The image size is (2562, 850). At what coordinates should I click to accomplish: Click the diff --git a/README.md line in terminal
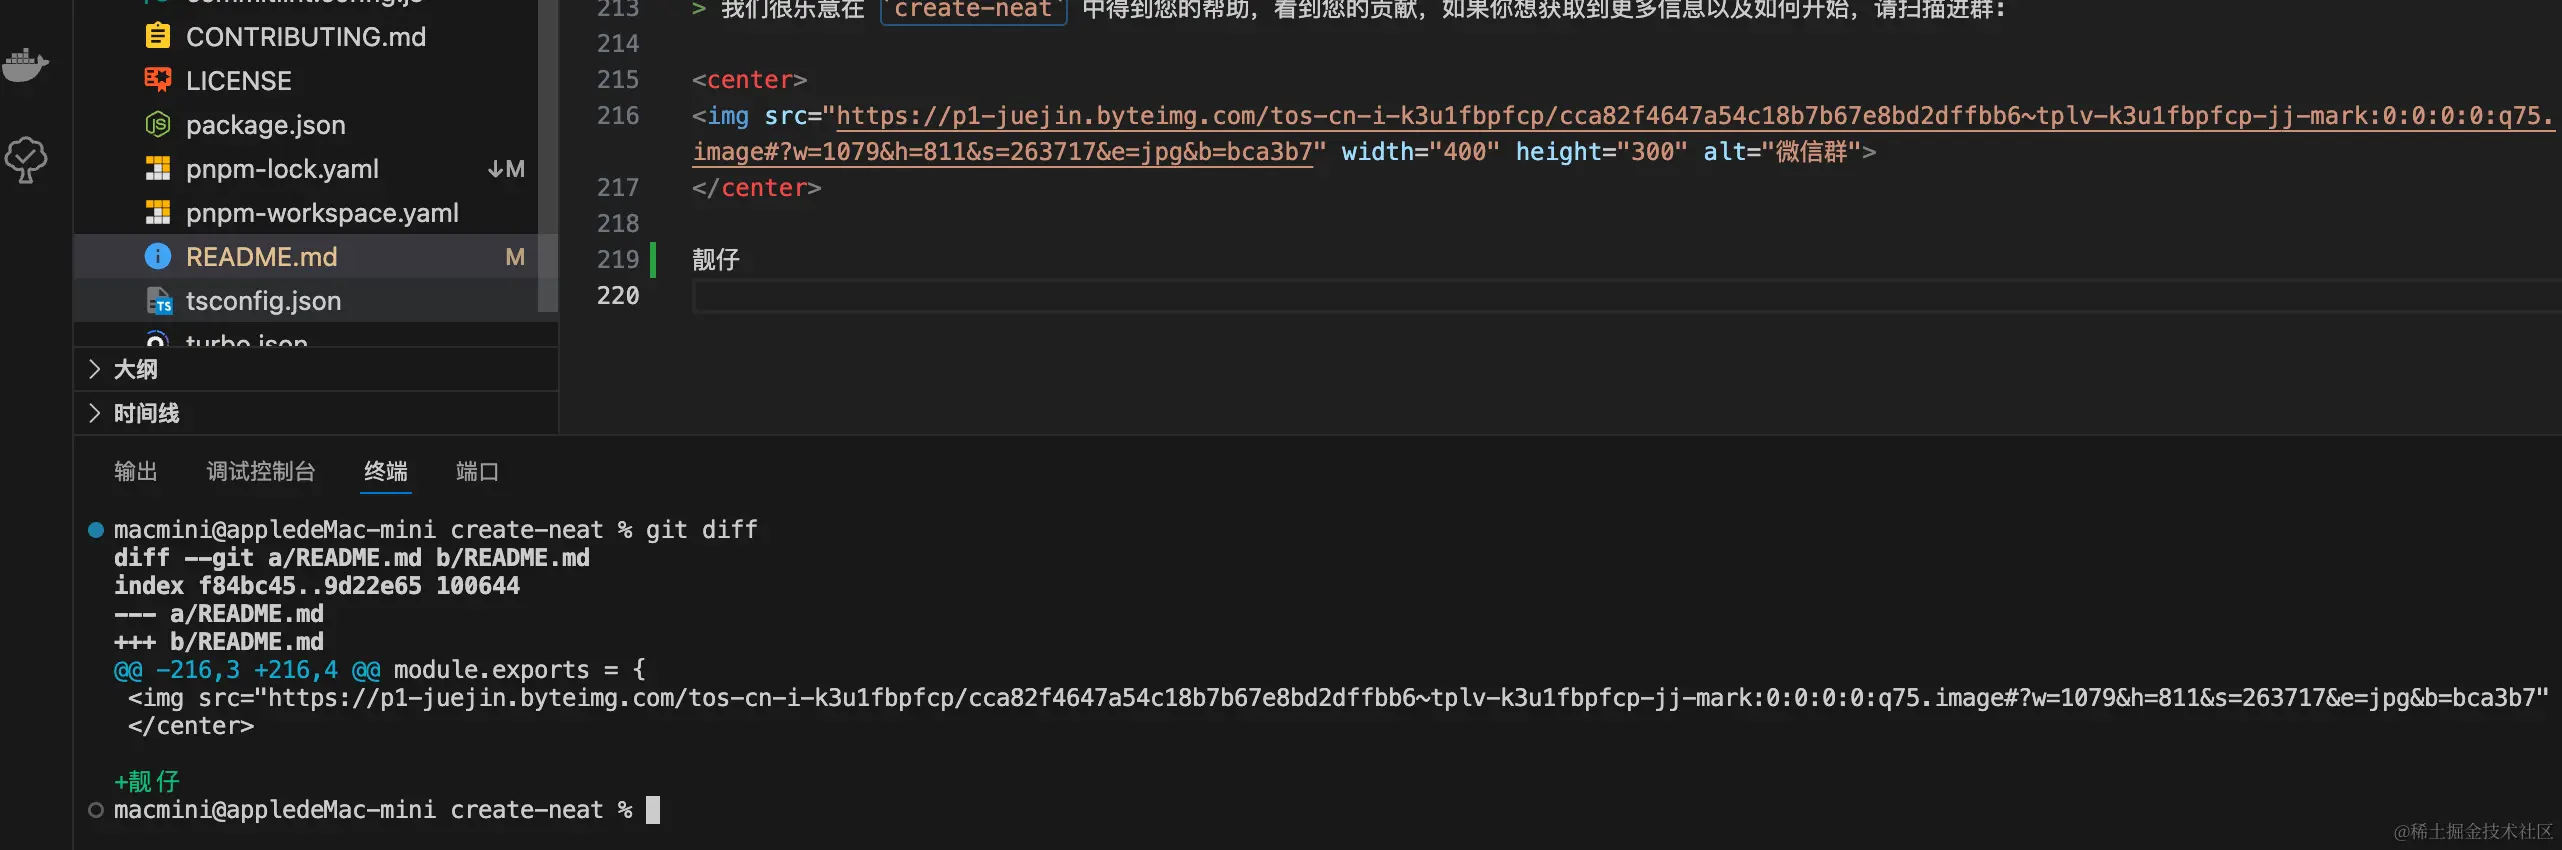pyautogui.click(x=352, y=558)
